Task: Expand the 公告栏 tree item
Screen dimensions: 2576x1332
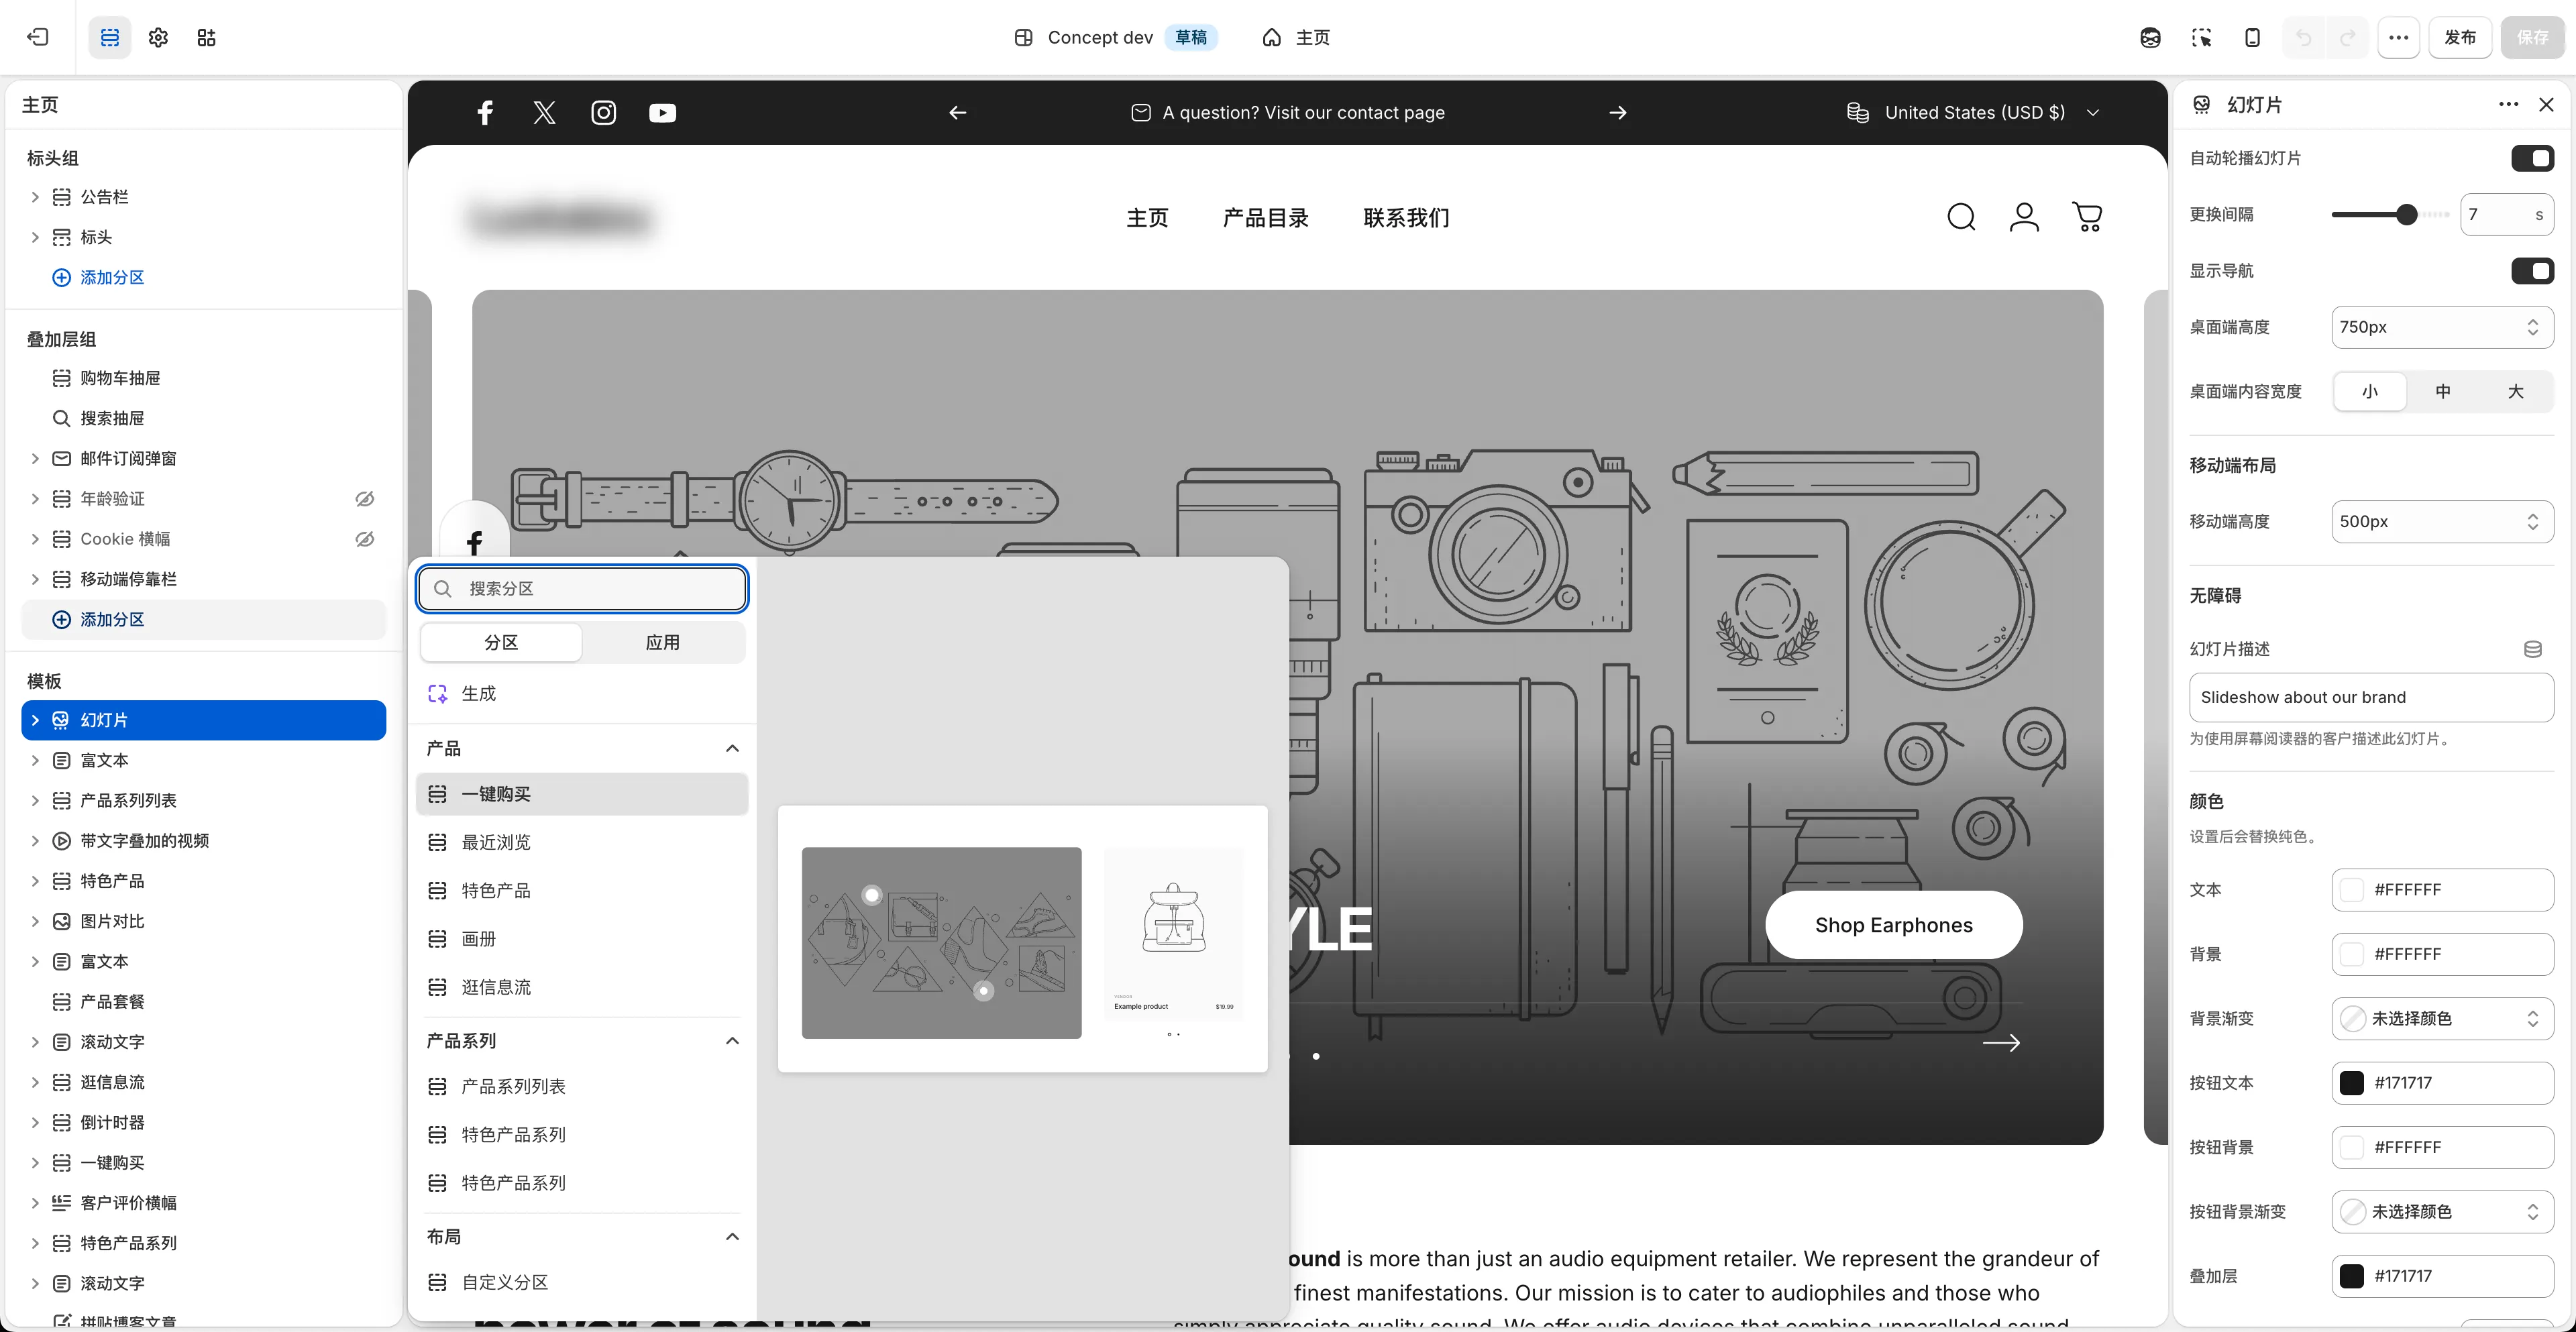Action: point(35,197)
